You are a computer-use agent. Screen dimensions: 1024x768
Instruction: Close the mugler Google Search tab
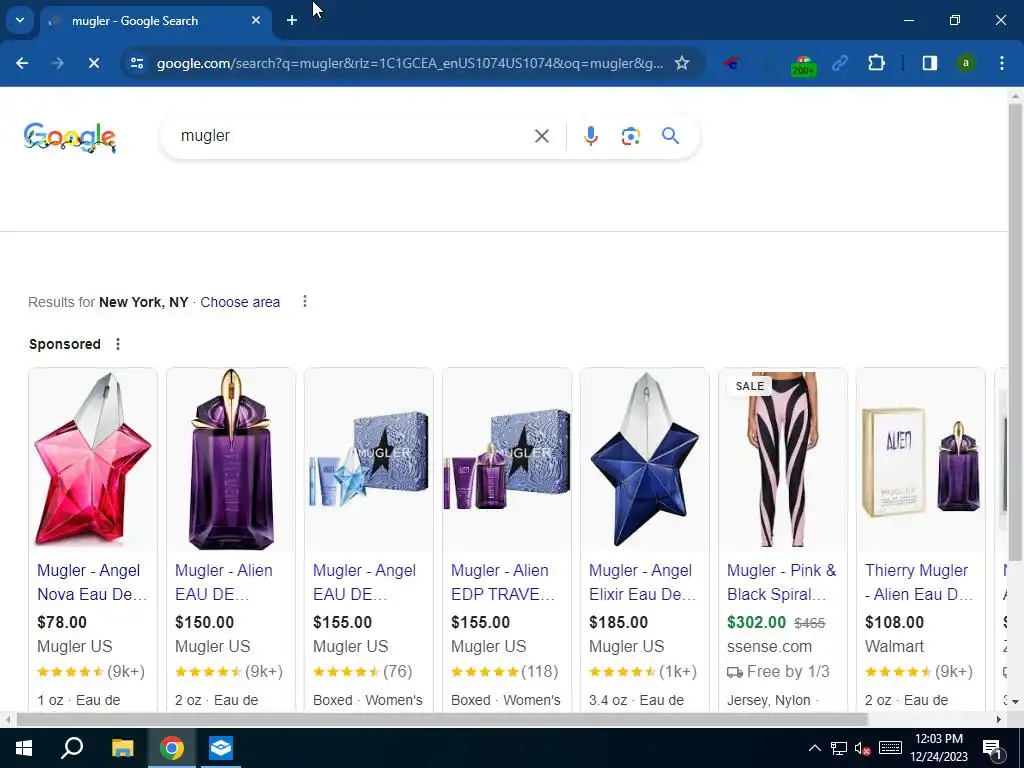pyautogui.click(x=256, y=20)
